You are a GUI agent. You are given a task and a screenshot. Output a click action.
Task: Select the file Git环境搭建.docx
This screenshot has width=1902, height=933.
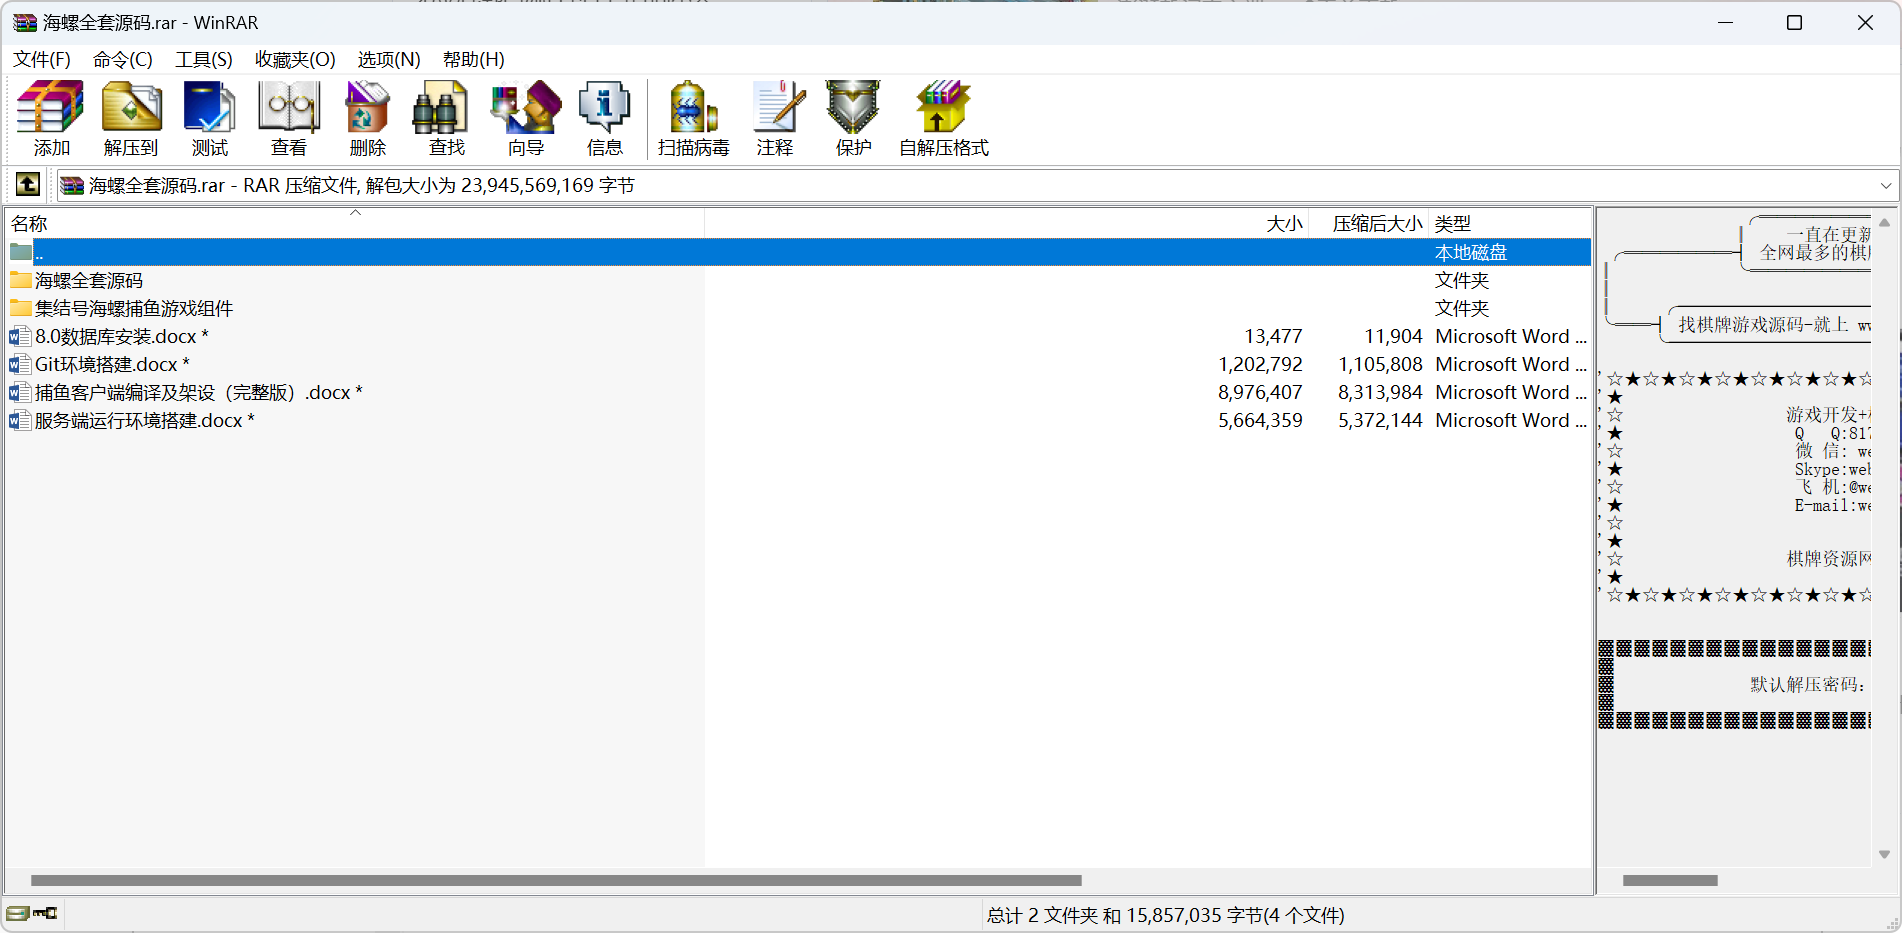pyautogui.click(x=798, y=364)
